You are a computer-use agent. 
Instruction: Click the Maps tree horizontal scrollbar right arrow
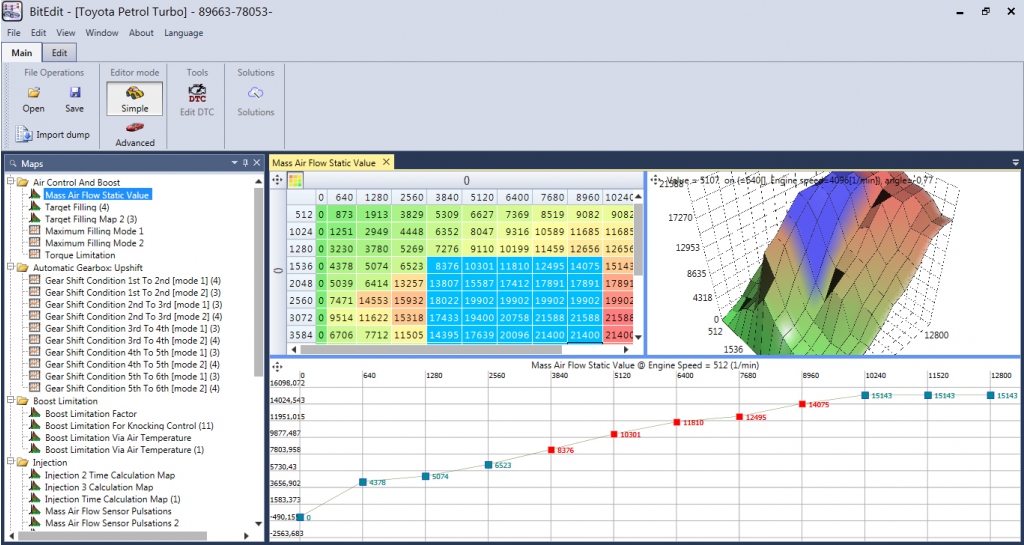[246, 535]
